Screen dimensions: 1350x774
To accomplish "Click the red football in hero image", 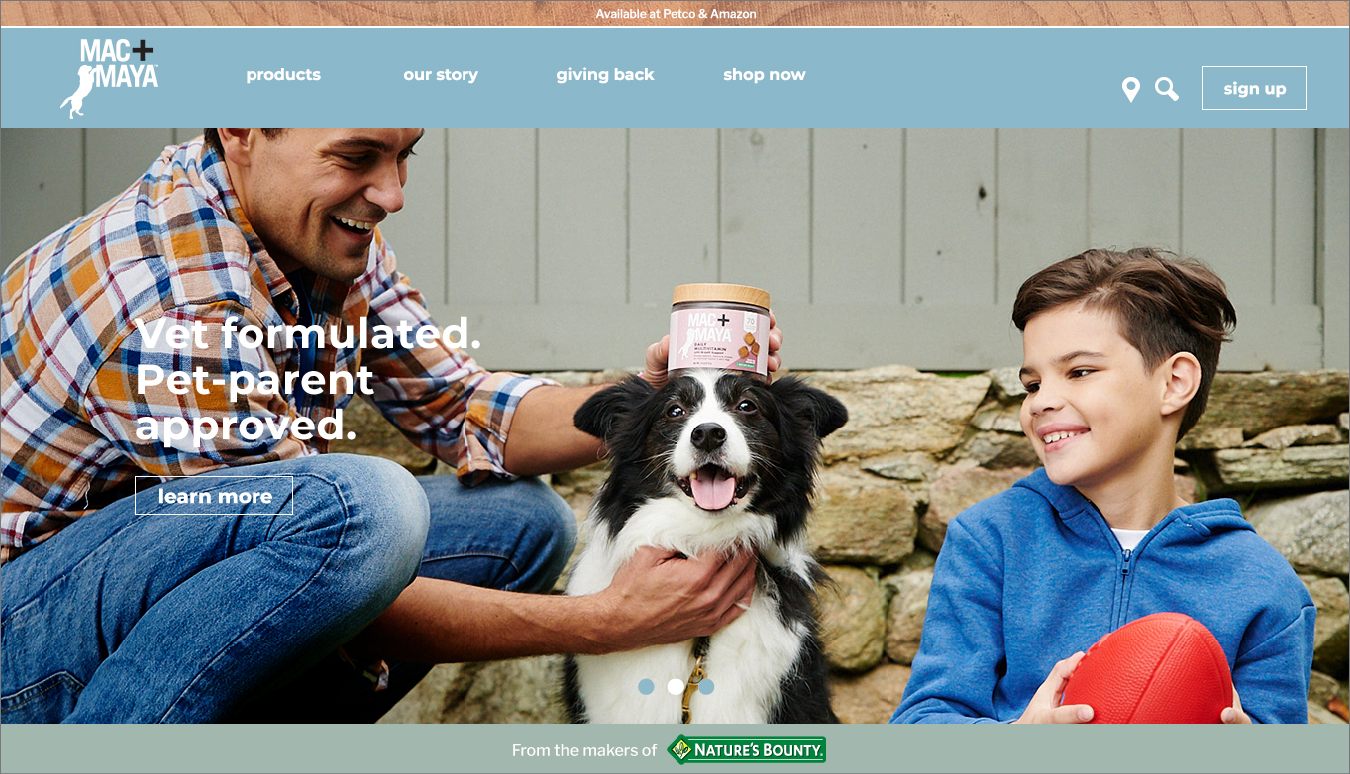I will pos(1147,668).
